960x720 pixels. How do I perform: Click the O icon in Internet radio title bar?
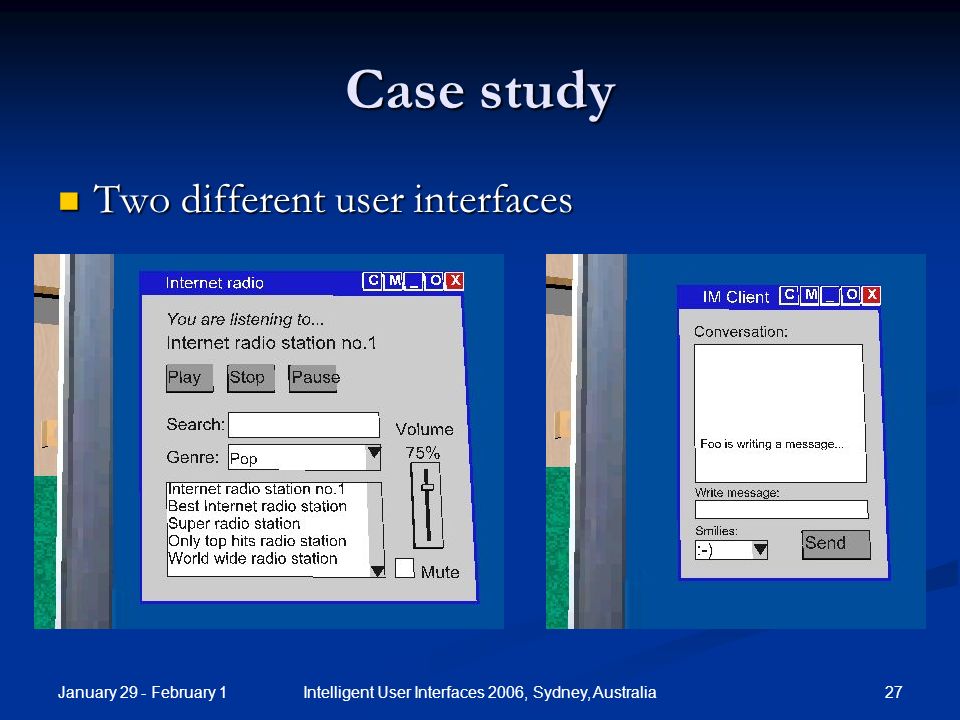click(435, 281)
